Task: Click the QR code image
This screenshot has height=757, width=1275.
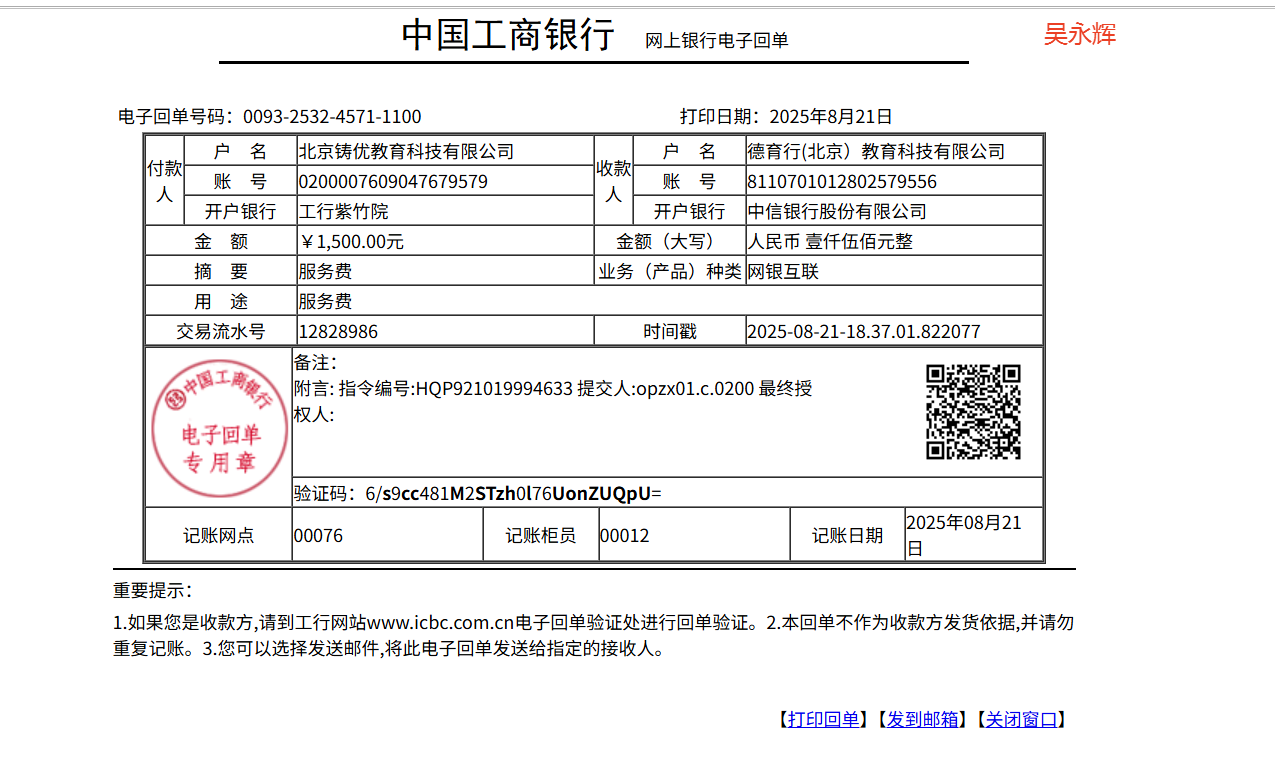Action: [973, 412]
